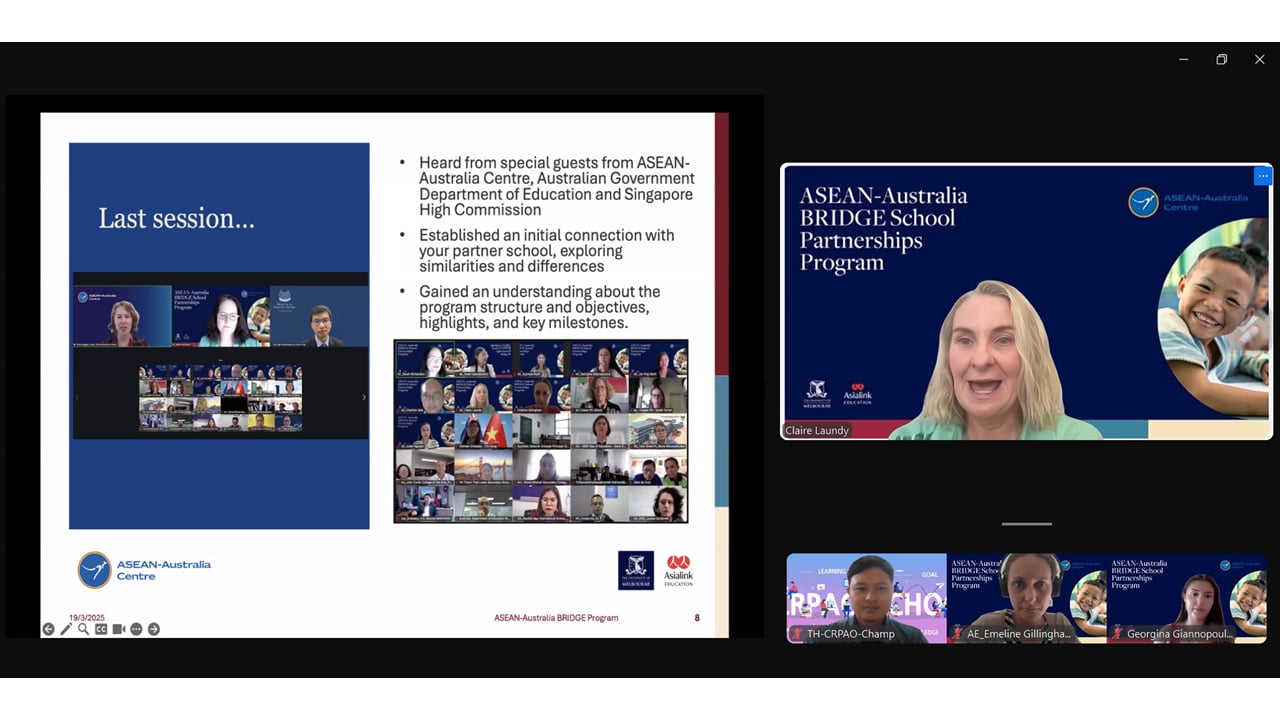Viewport: 1280px width, 720px height.
Task: Click slide number 8
Action: pyautogui.click(x=697, y=618)
